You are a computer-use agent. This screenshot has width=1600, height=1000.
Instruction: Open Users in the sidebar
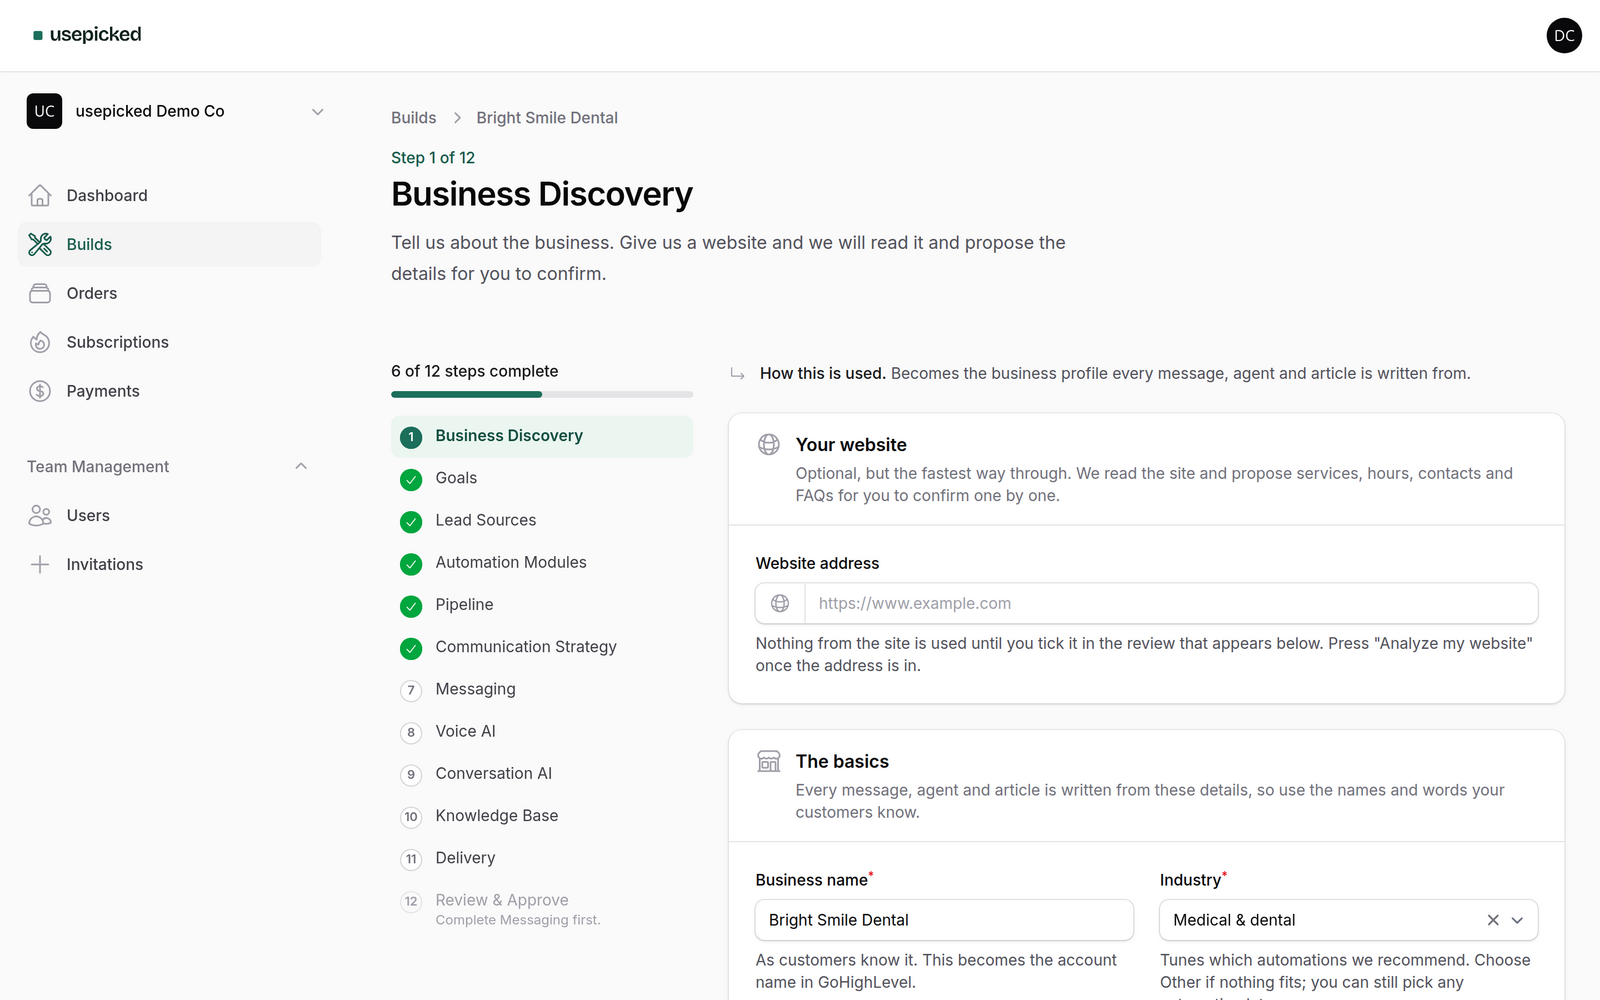169,516
